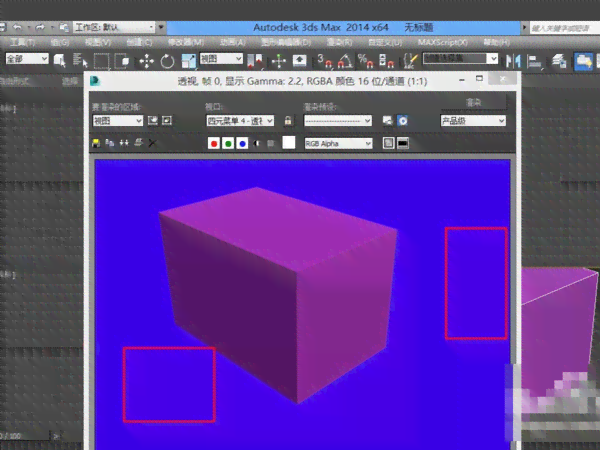This screenshot has width=600, height=450.
Task: Open the 渲染(R) menu
Action: pyautogui.click(x=339, y=42)
